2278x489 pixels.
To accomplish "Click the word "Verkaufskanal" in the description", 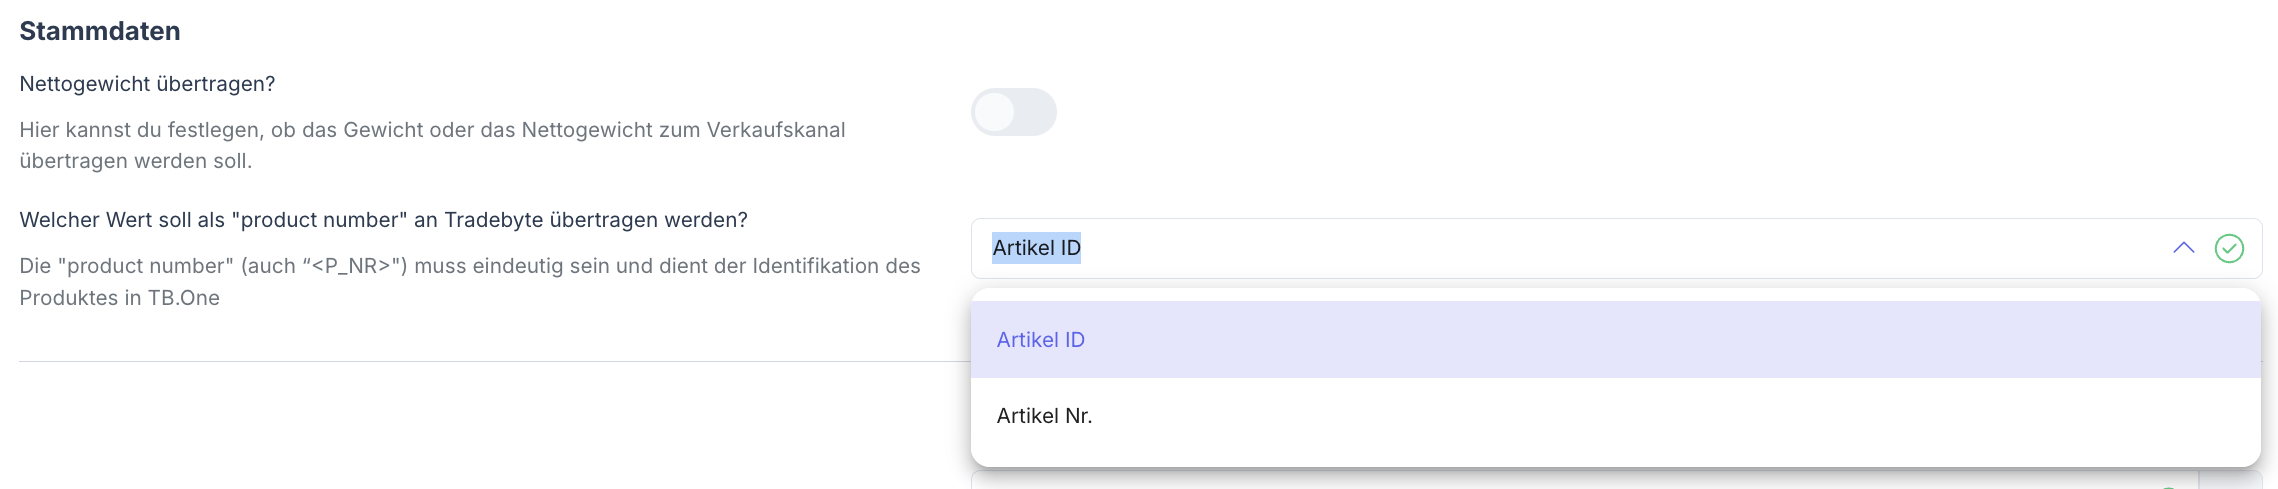I will click(x=775, y=130).
